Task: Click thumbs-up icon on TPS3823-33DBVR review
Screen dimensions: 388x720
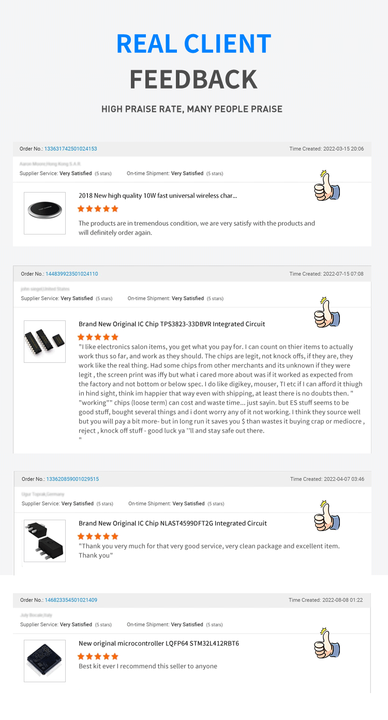Action: 326,312
